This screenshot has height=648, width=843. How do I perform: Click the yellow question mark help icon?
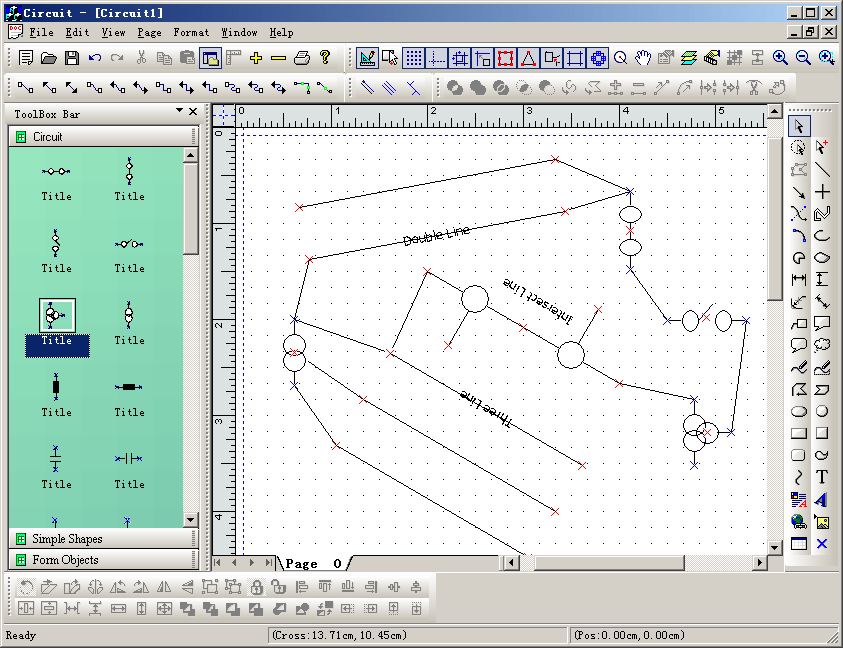click(x=325, y=58)
